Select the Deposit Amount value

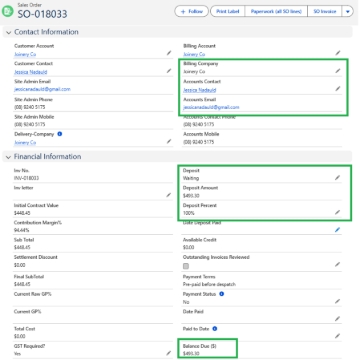tap(191, 196)
